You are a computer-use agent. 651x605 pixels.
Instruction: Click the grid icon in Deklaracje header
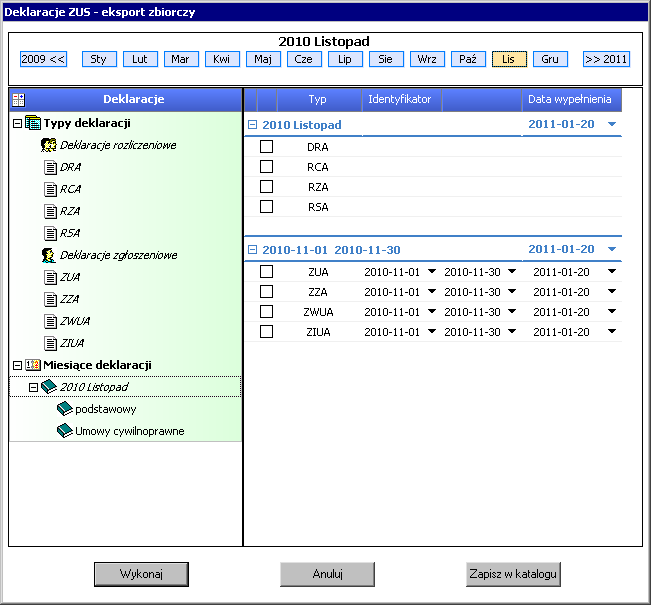click(18, 100)
